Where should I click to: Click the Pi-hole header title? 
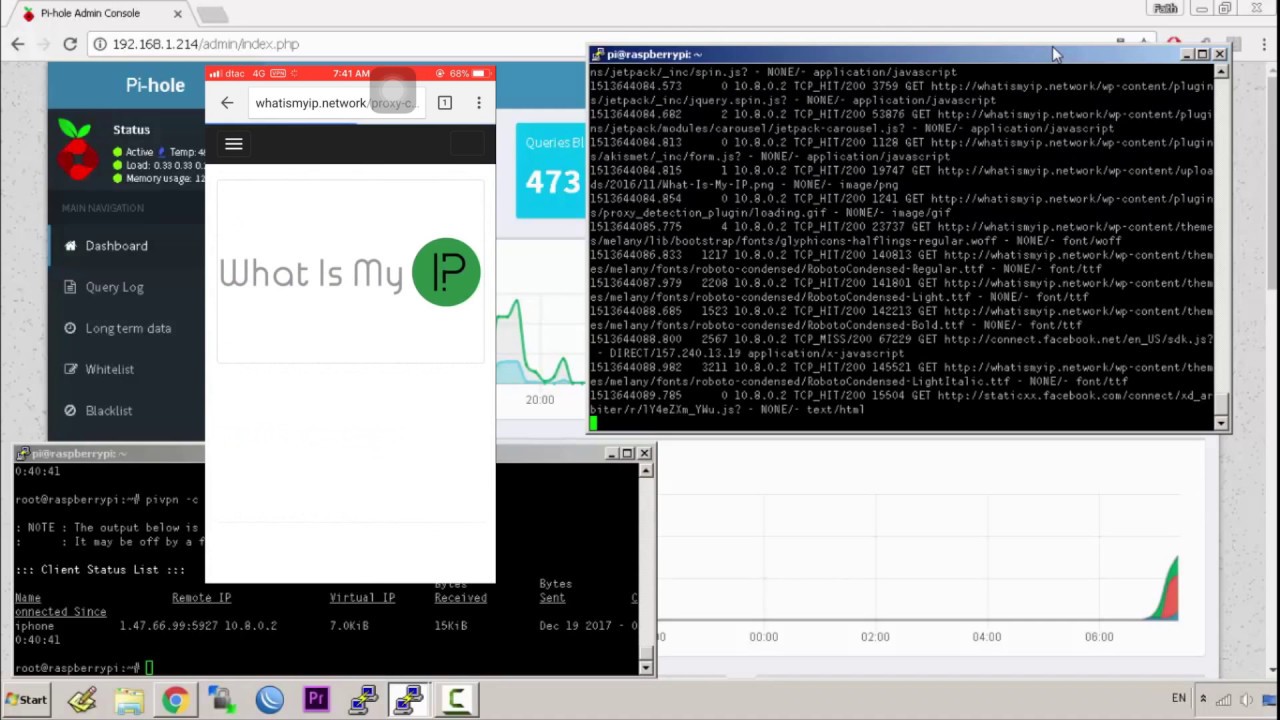(x=155, y=85)
